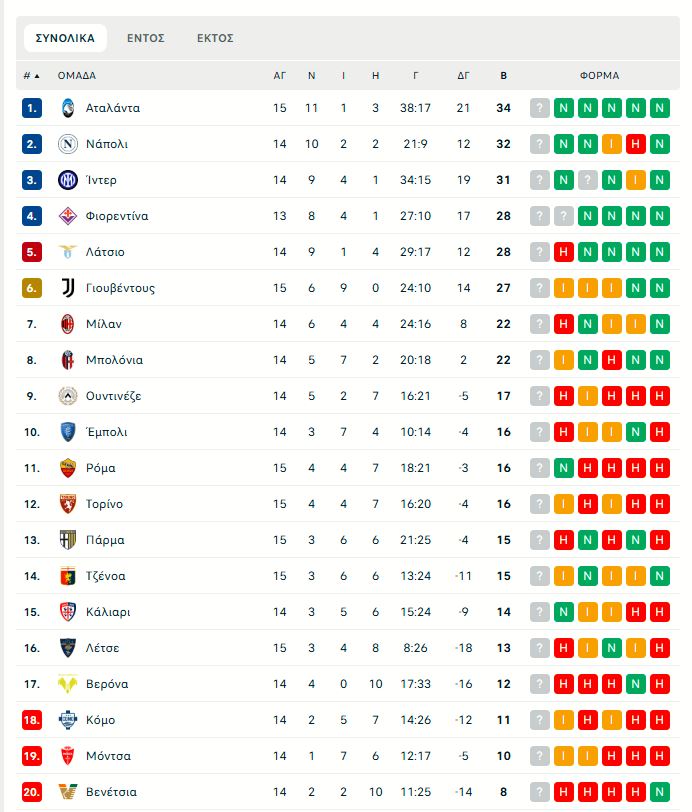The height and width of the screenshot is (812, 692).
Task: Open the Λάτσιο team link
Action: tap(105, 252)
